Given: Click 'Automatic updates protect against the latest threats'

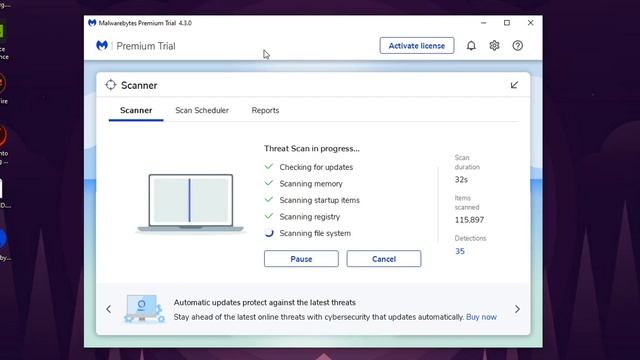Looking at the screenshot, I should (264, 302).
